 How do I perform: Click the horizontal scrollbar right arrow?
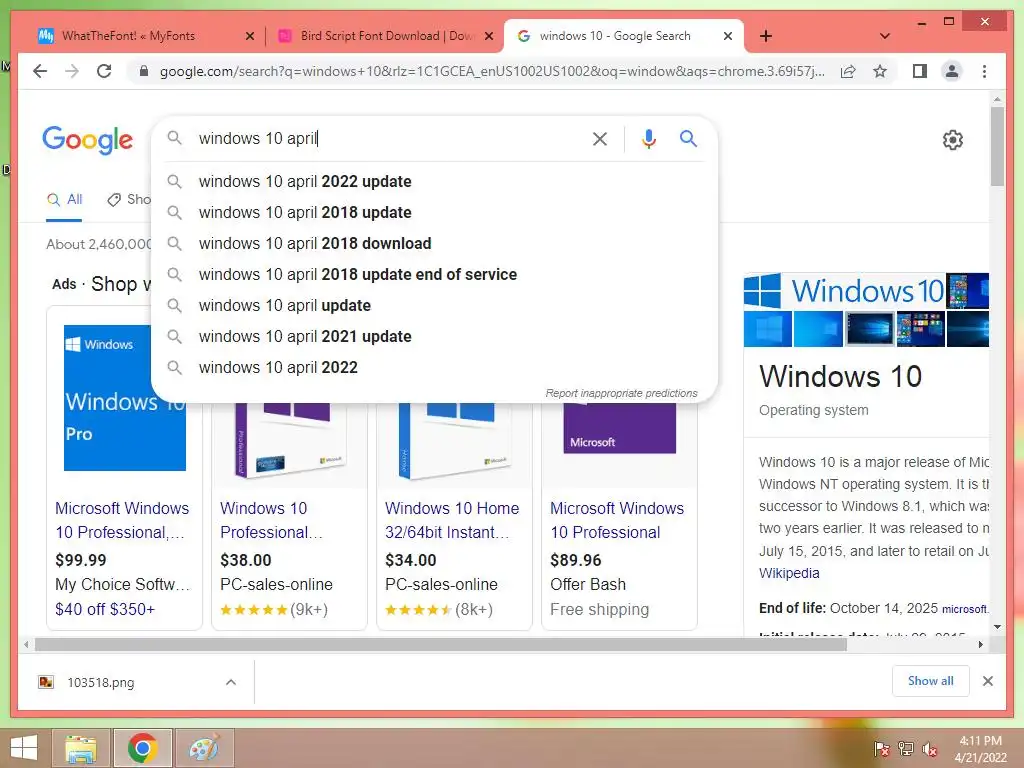tap(980, 645)
